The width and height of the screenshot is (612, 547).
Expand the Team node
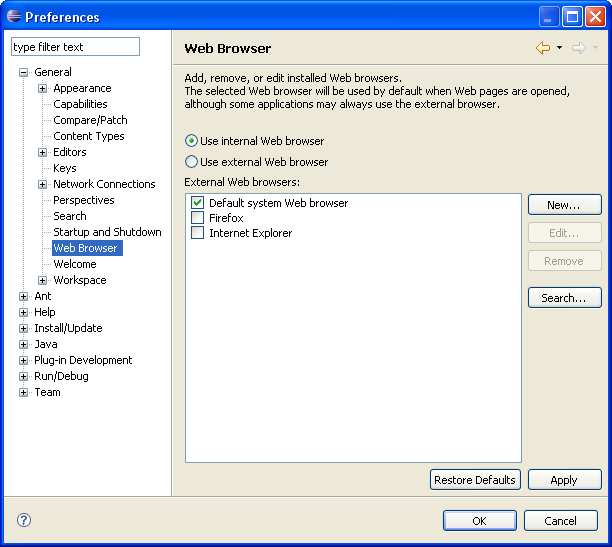point(23,392)
